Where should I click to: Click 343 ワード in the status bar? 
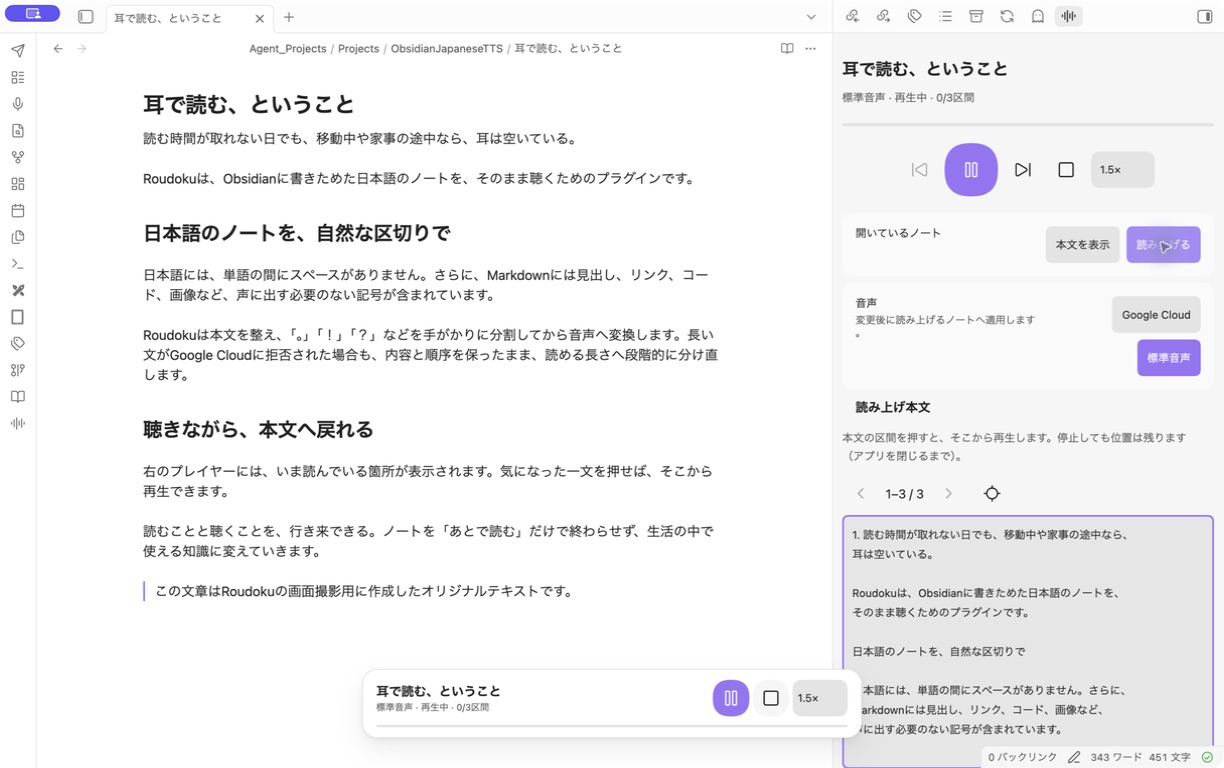click(1115, 758)
